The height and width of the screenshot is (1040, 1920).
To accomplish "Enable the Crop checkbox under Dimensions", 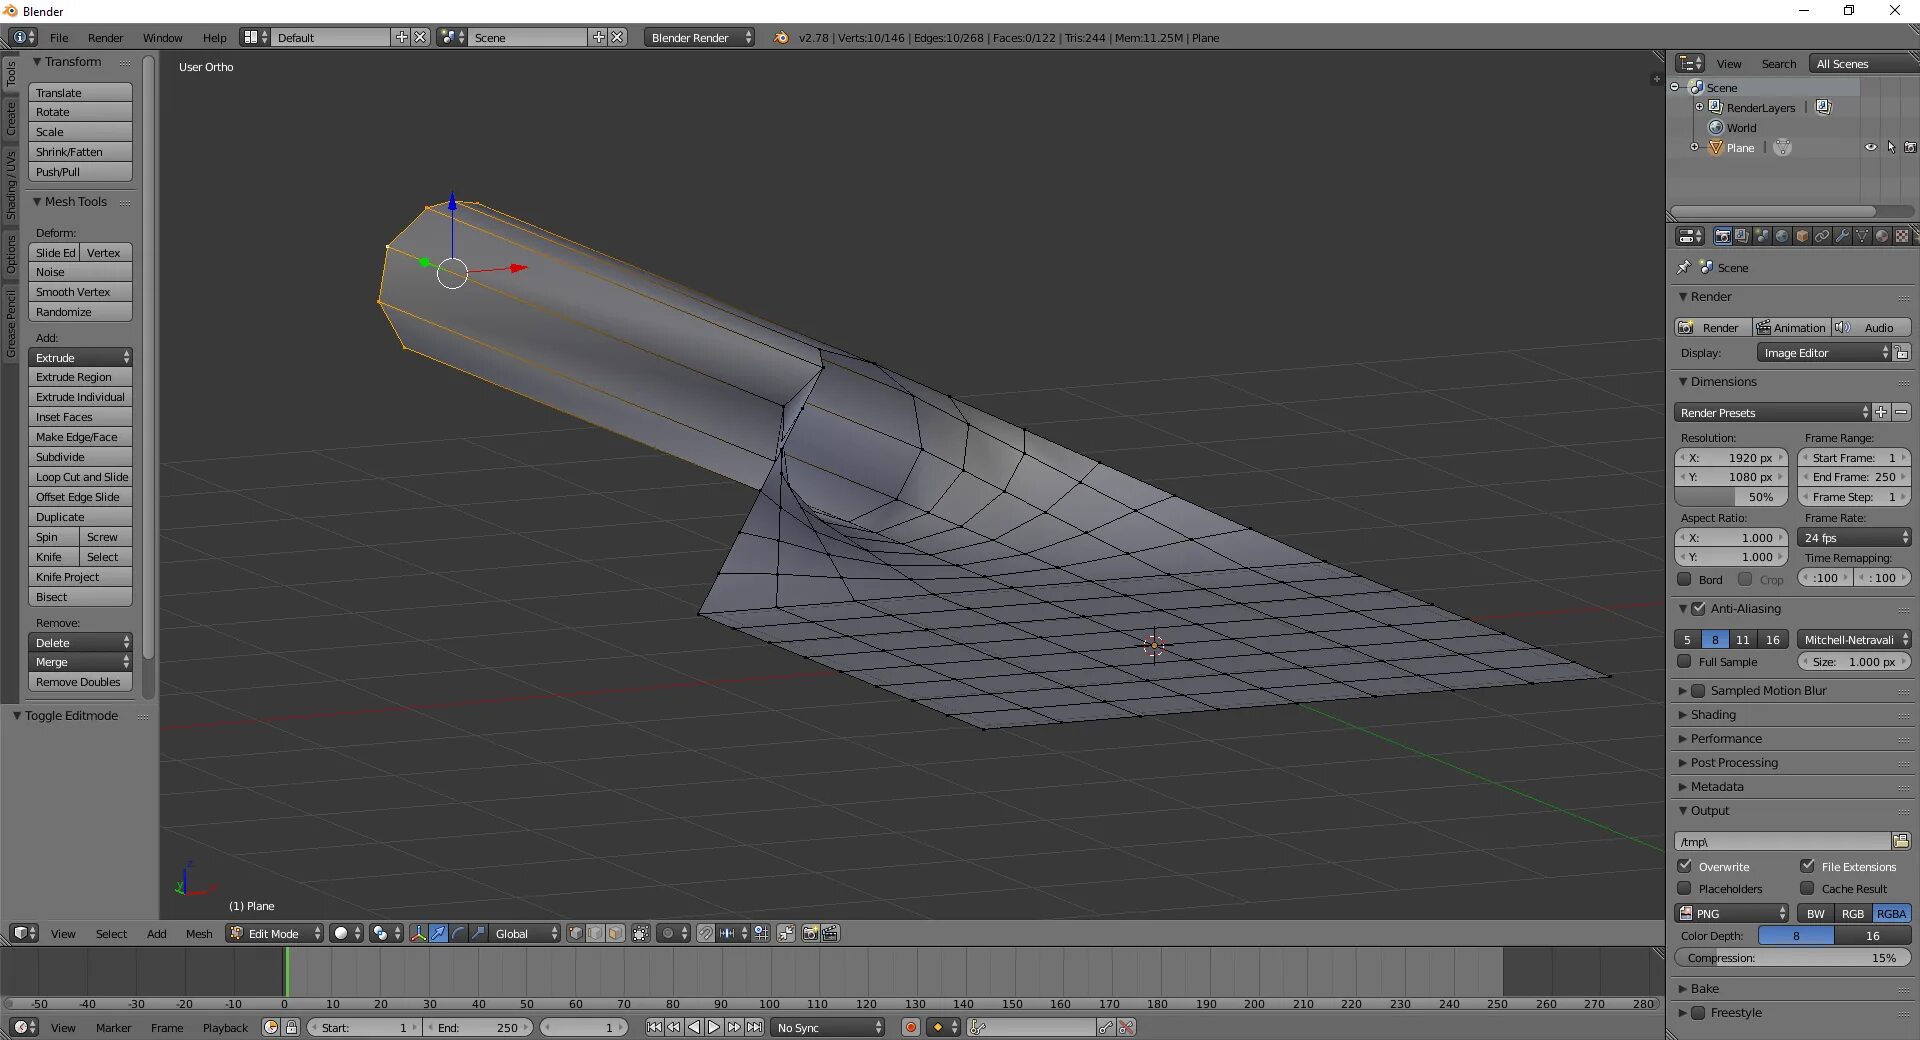I will click(x=1745, y=579).
